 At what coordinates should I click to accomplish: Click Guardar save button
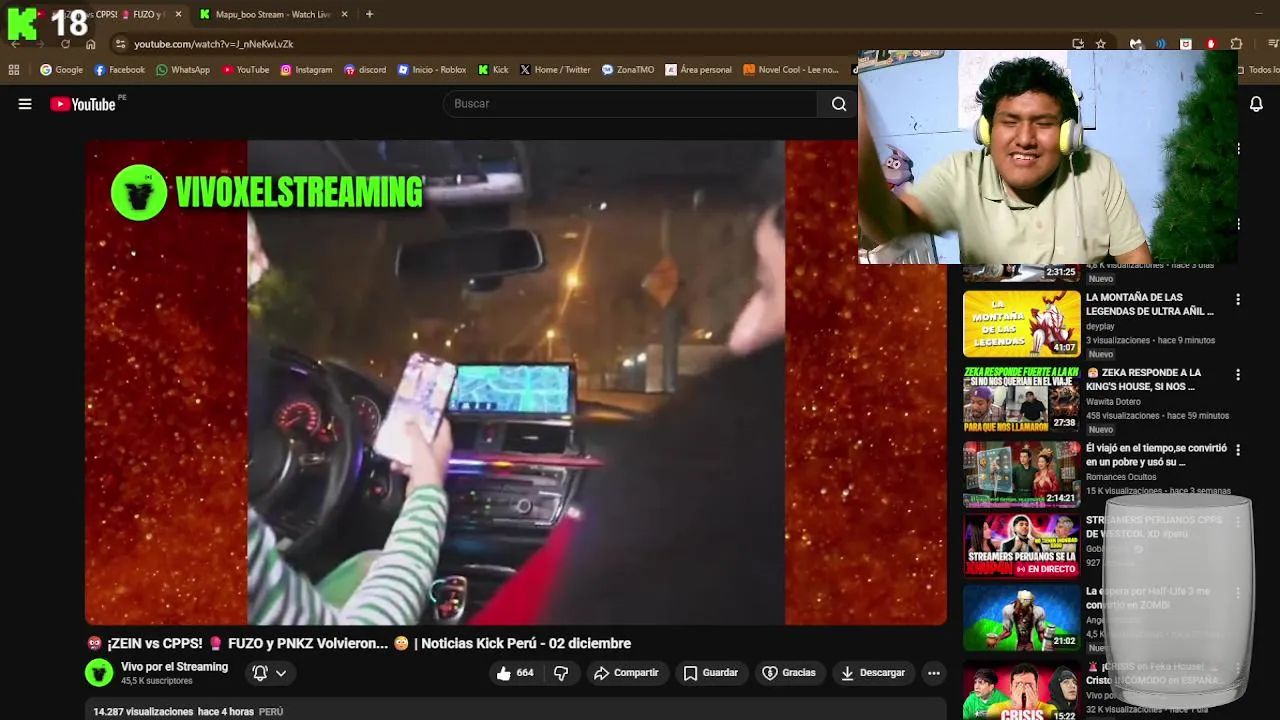710,673
